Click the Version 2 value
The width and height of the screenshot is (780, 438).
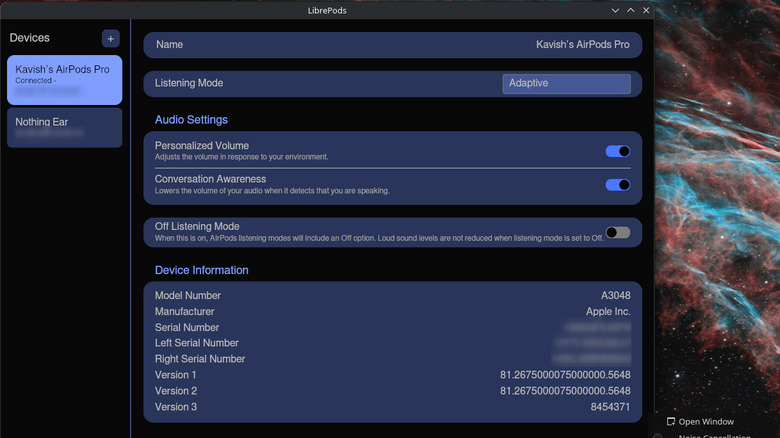565,391
